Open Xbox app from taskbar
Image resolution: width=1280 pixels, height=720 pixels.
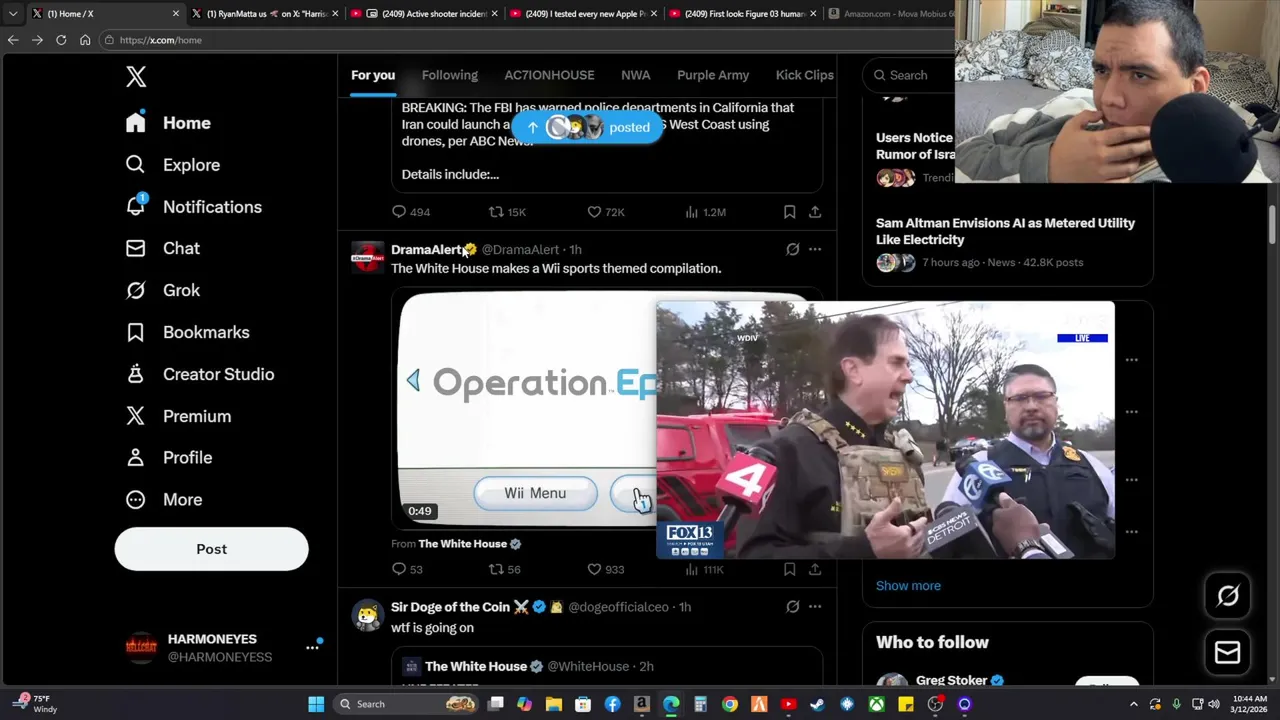876,704
